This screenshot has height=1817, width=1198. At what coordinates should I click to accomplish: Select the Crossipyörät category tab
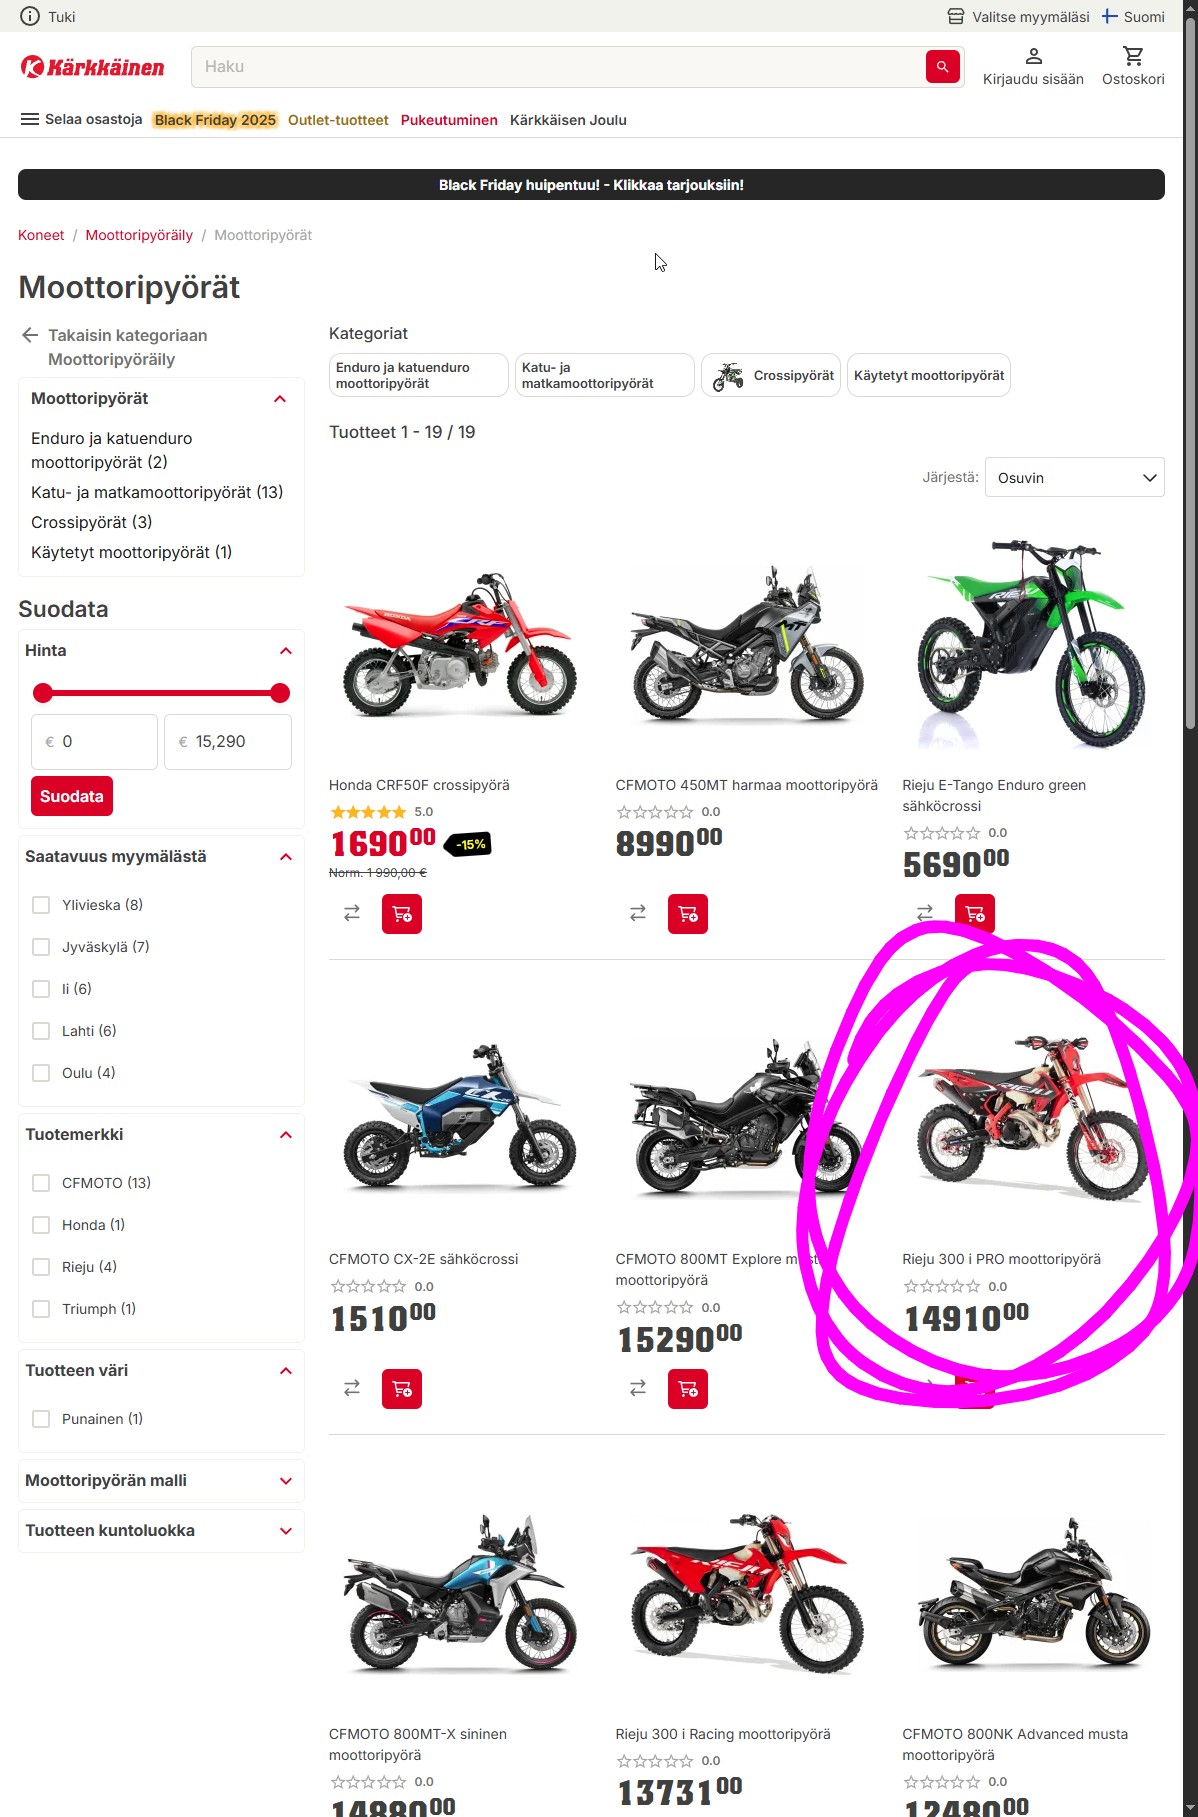771,375
